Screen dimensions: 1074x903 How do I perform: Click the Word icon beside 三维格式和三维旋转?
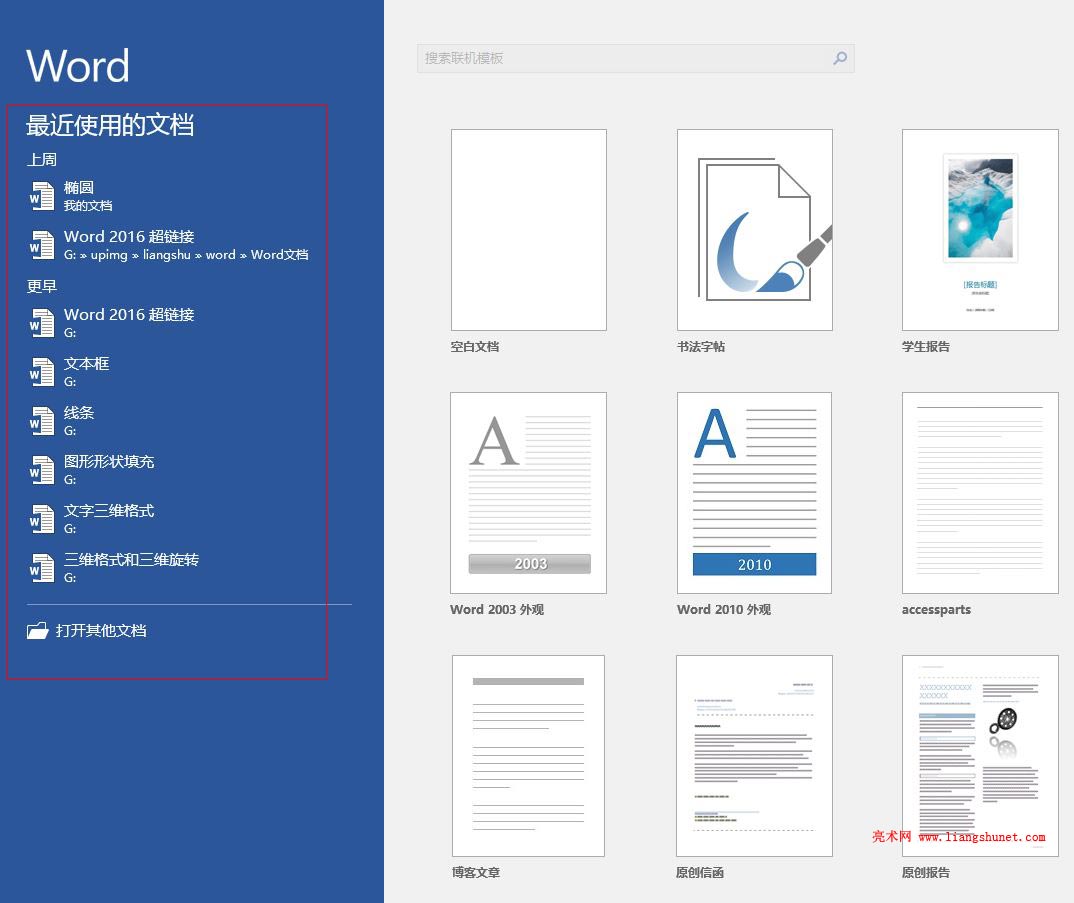coord(42,568)
